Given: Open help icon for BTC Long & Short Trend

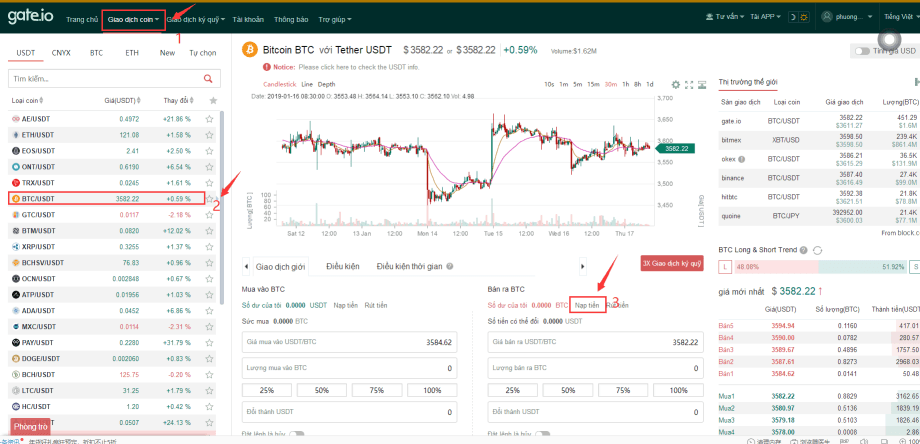Looking at the screenshot, I should pos(803,250).
